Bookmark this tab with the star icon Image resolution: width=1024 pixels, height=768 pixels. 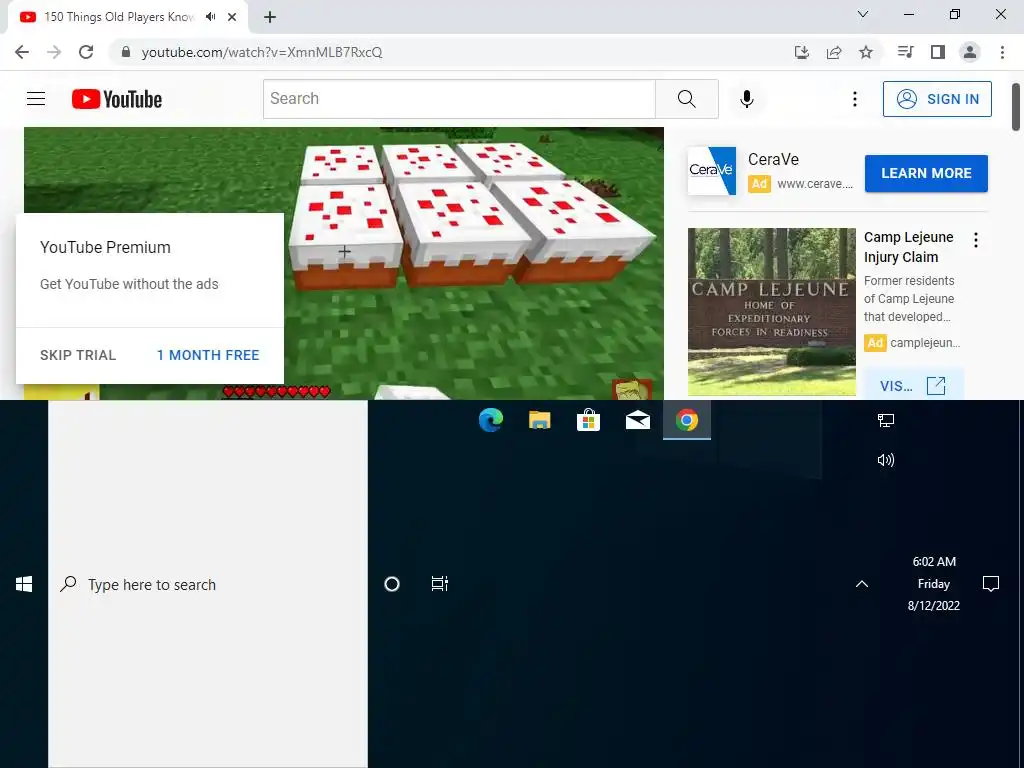click(866, 52)
